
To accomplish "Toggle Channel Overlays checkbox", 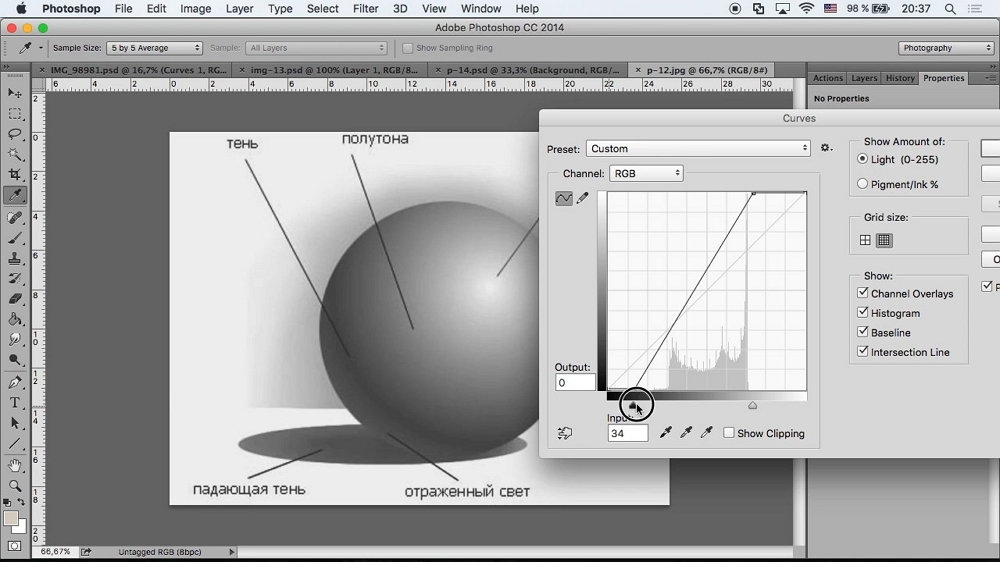I will [863, 293].
